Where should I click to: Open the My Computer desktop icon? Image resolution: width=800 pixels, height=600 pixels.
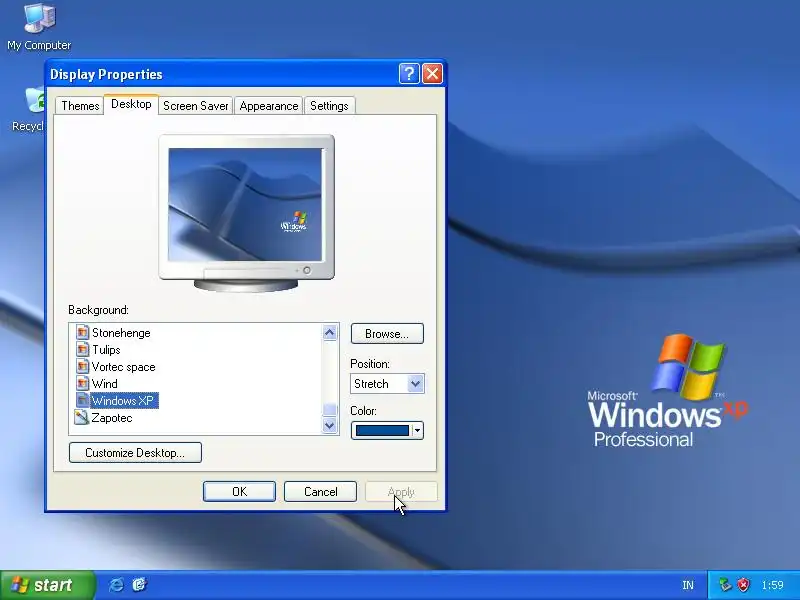pos(39,27)
